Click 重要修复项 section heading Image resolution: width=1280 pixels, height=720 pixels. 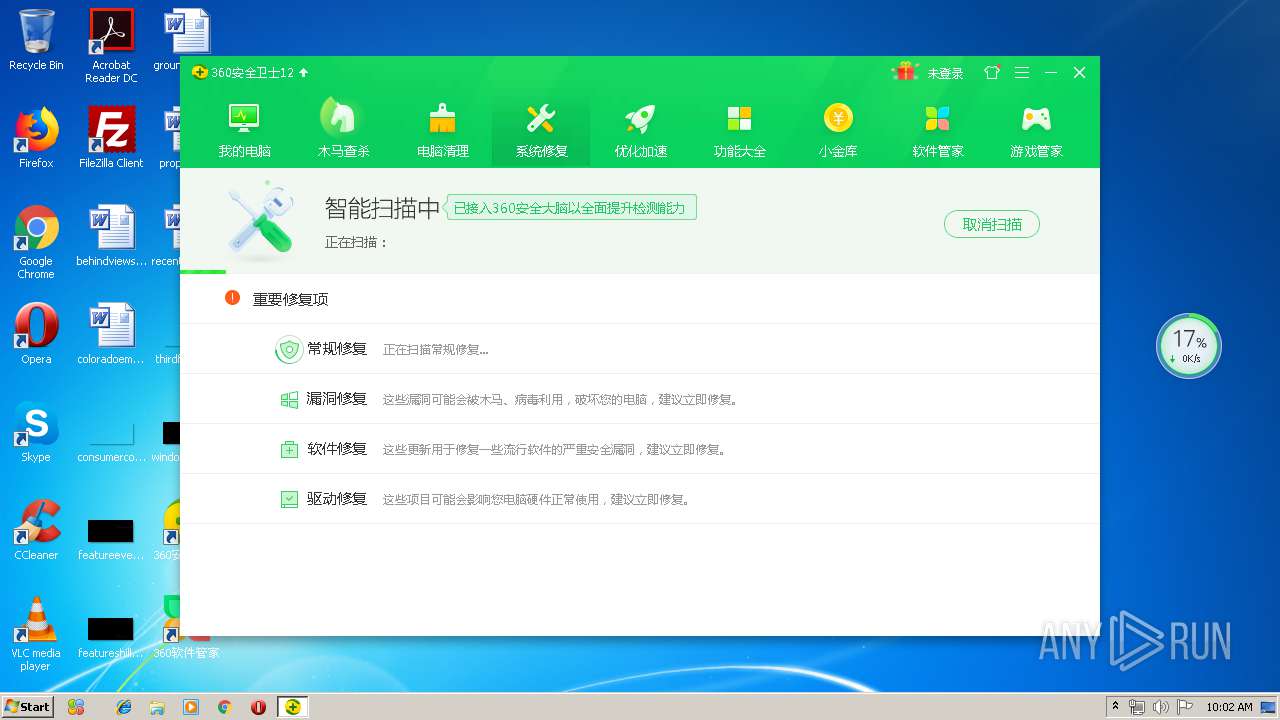tap(290, 299)
